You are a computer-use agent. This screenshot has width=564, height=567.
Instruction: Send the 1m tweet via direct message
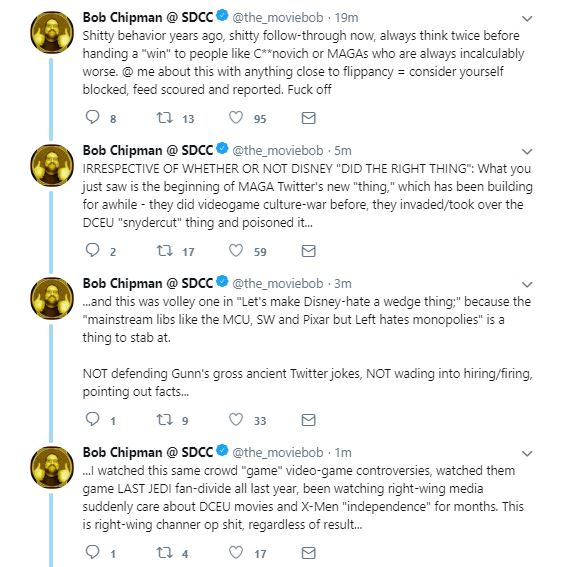pyautogui.click(x=308, y=553)
